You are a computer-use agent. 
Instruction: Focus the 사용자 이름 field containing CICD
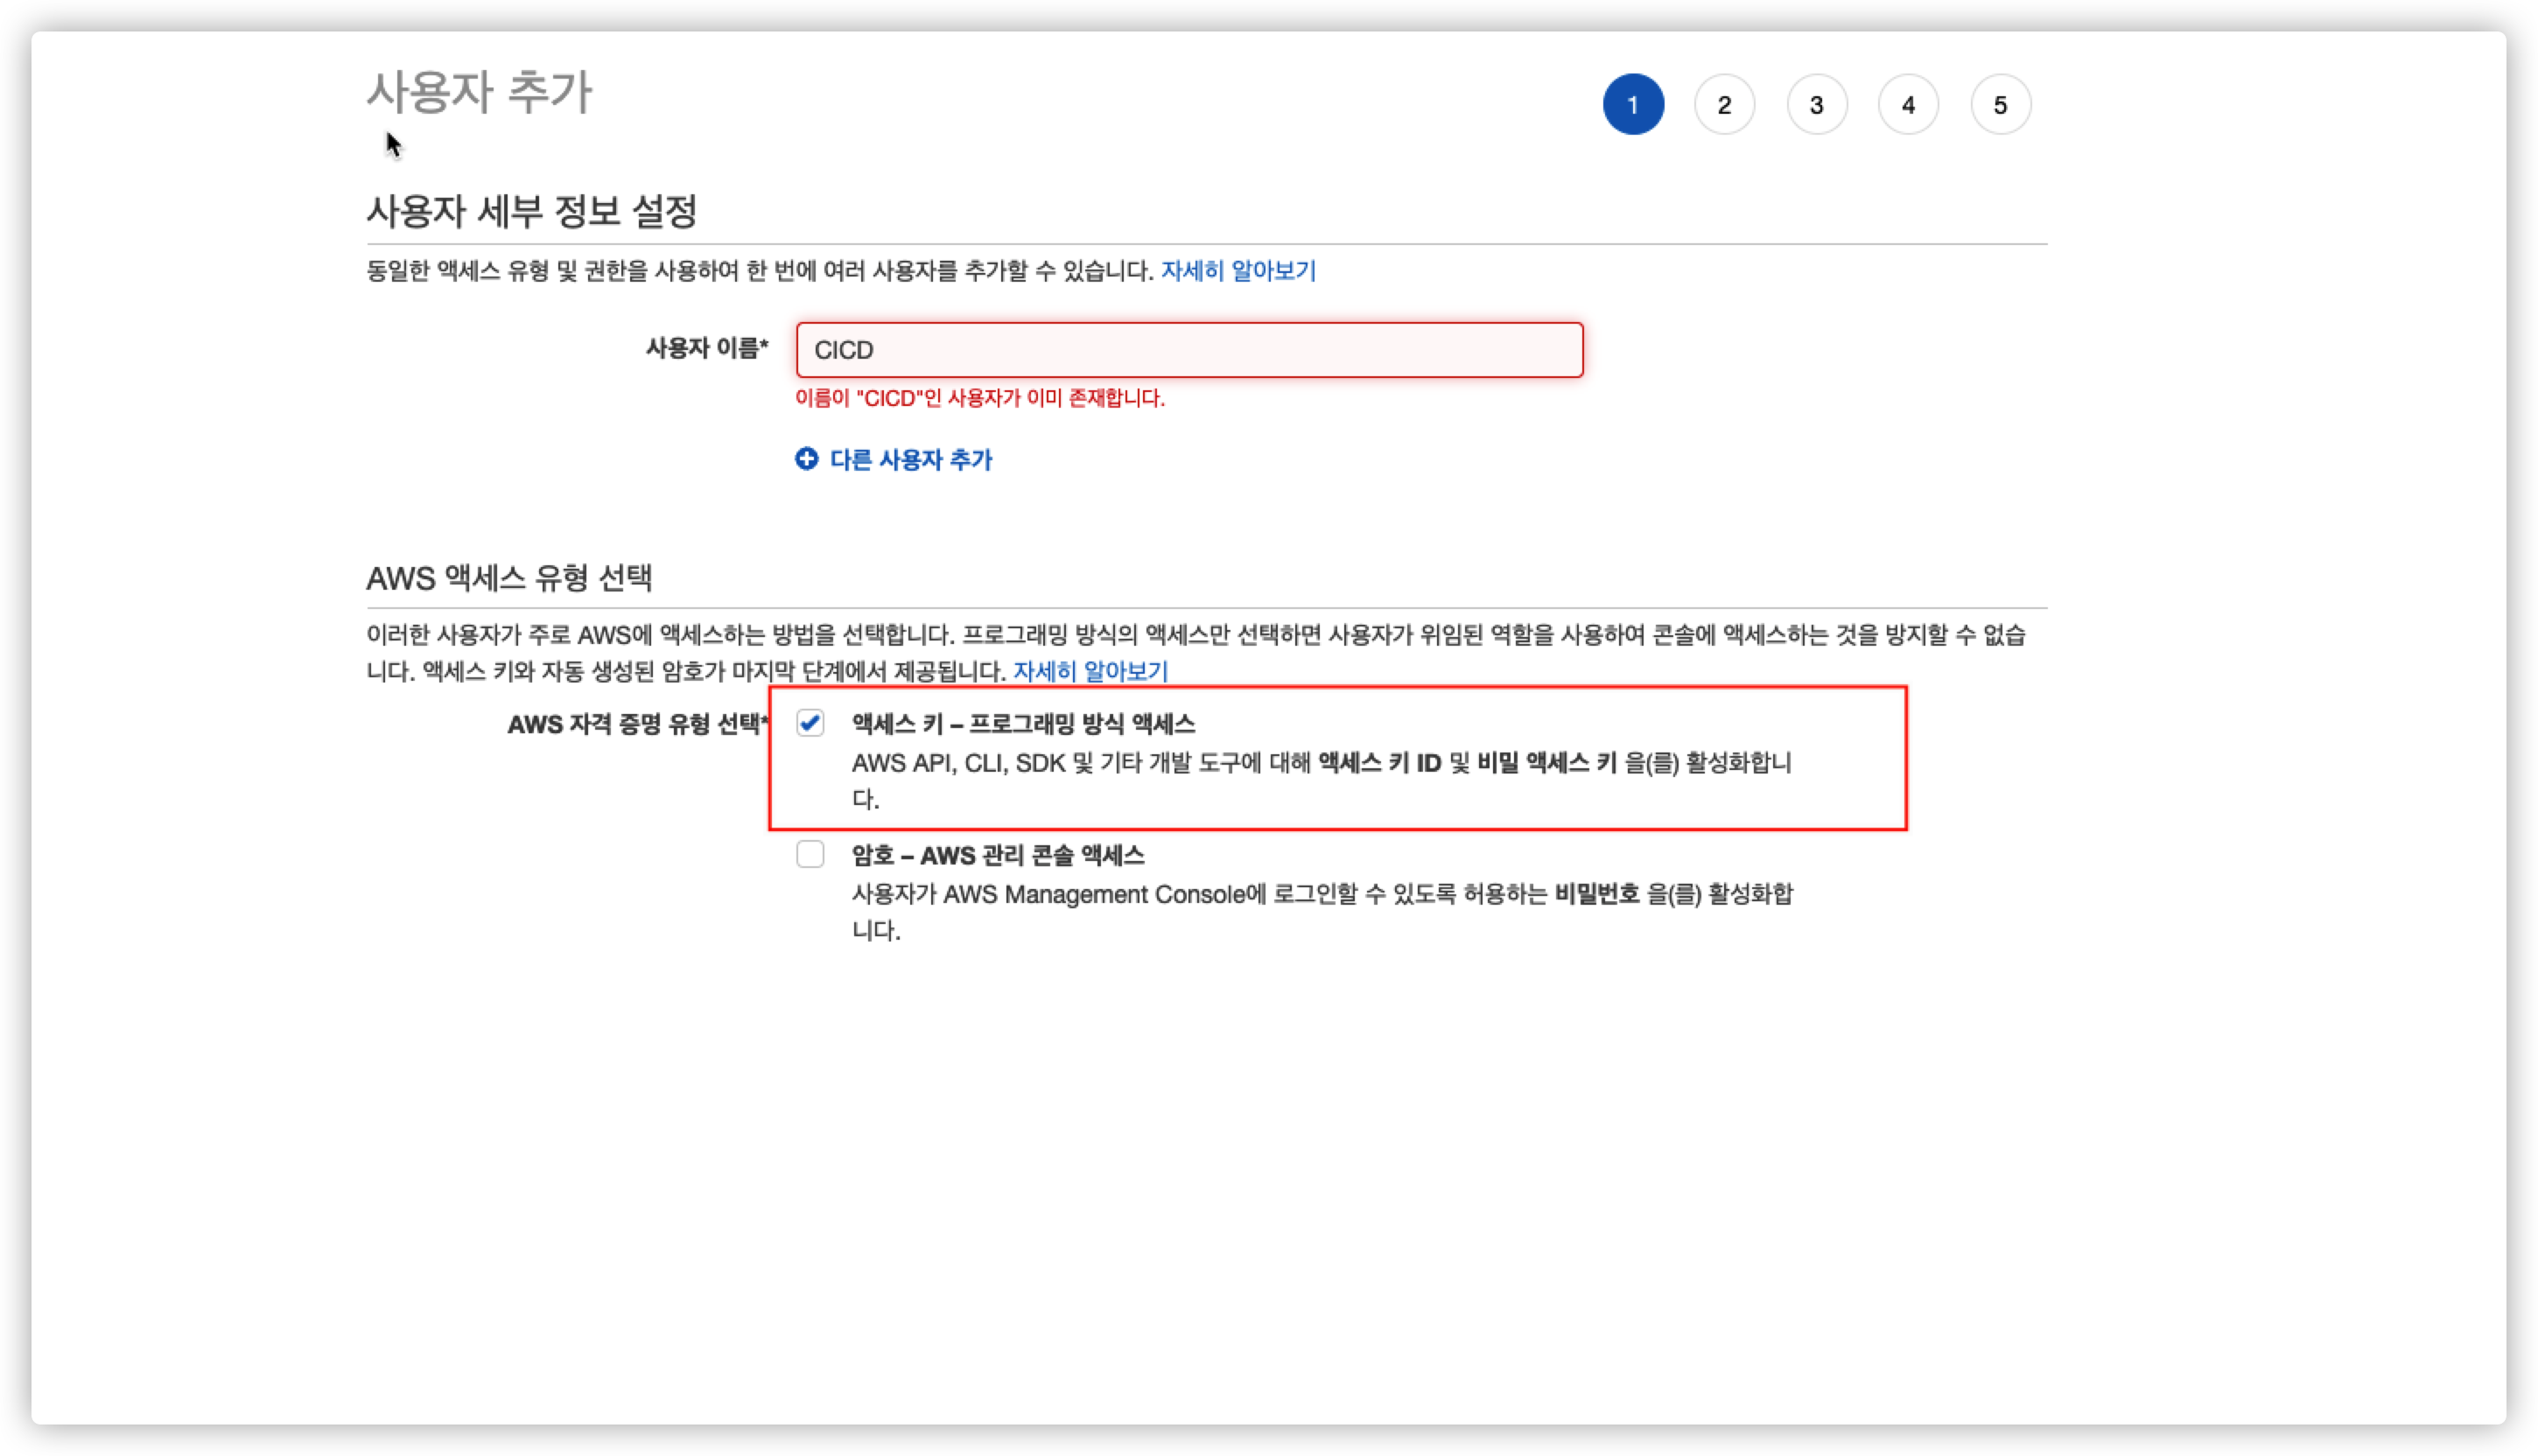(1189, 350)
